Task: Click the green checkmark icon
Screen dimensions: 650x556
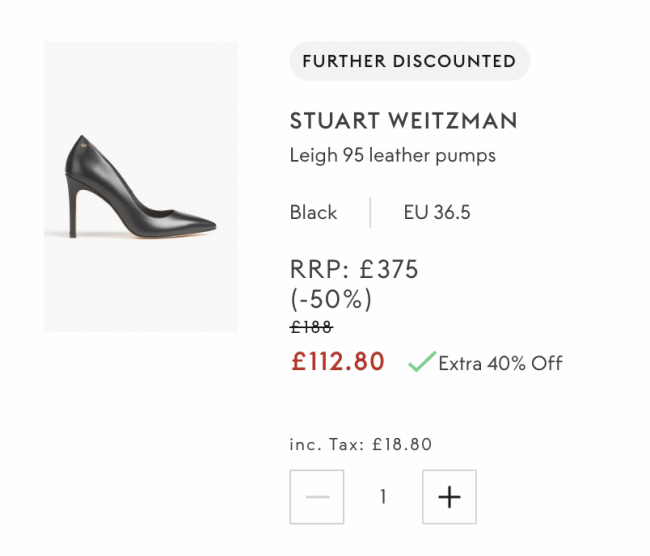Action: (422, 361)
